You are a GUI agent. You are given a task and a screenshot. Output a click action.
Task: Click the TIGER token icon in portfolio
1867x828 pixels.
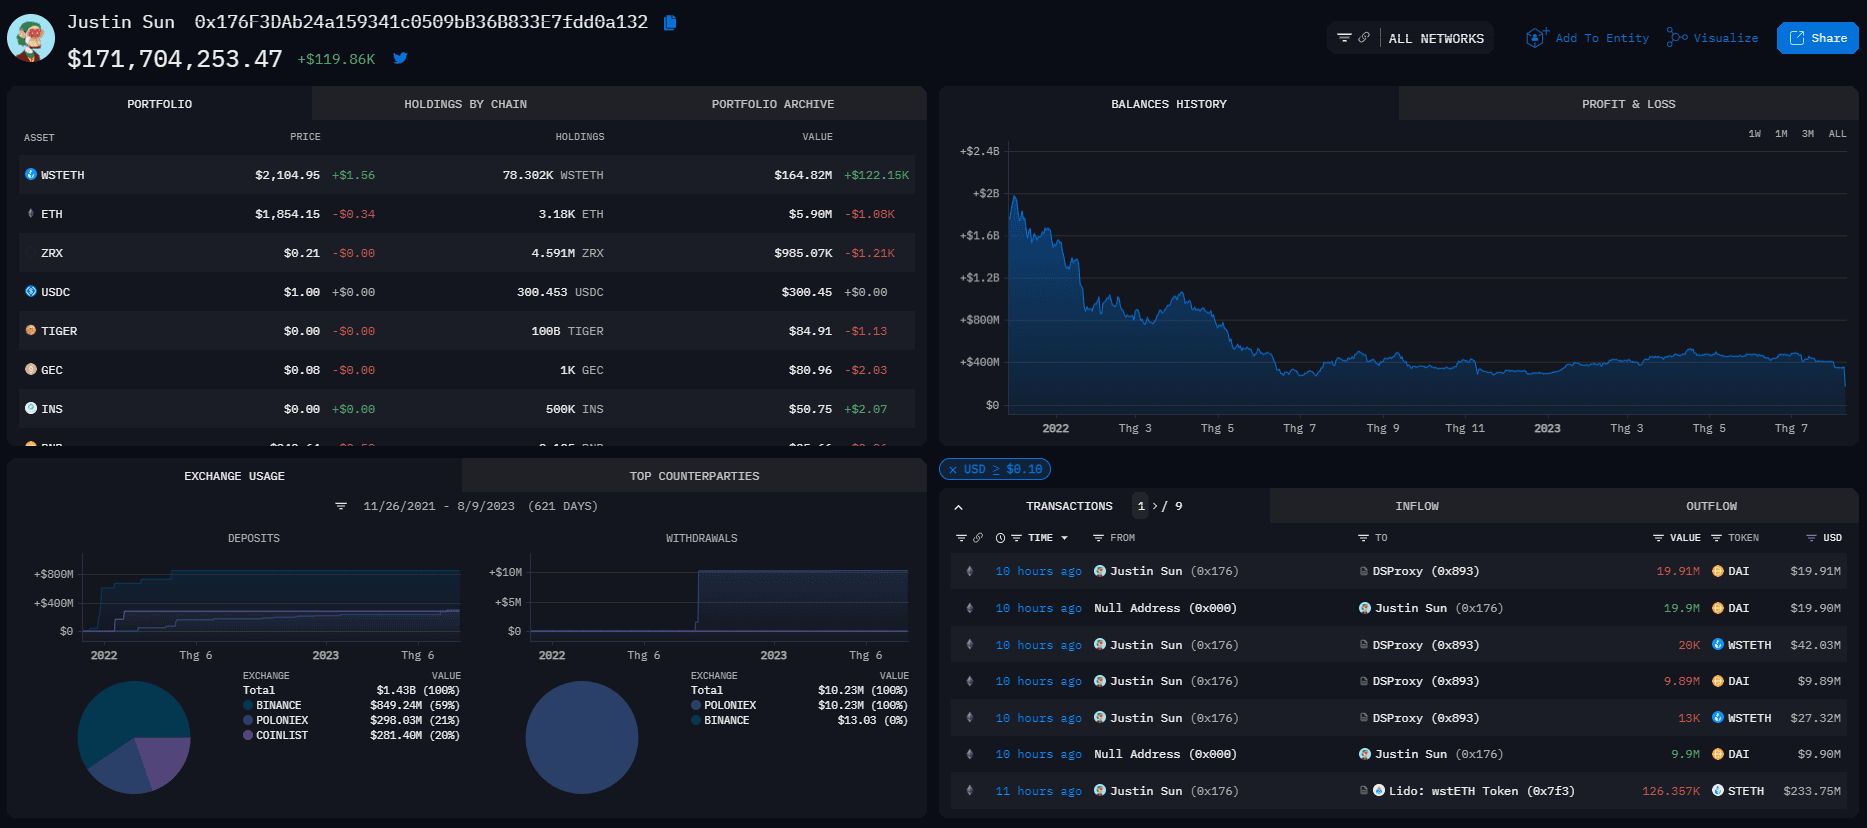coord(31,330)
